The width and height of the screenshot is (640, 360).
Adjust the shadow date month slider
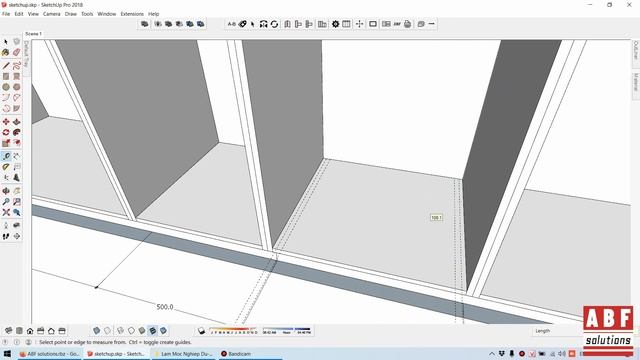[x=233, y=331]
